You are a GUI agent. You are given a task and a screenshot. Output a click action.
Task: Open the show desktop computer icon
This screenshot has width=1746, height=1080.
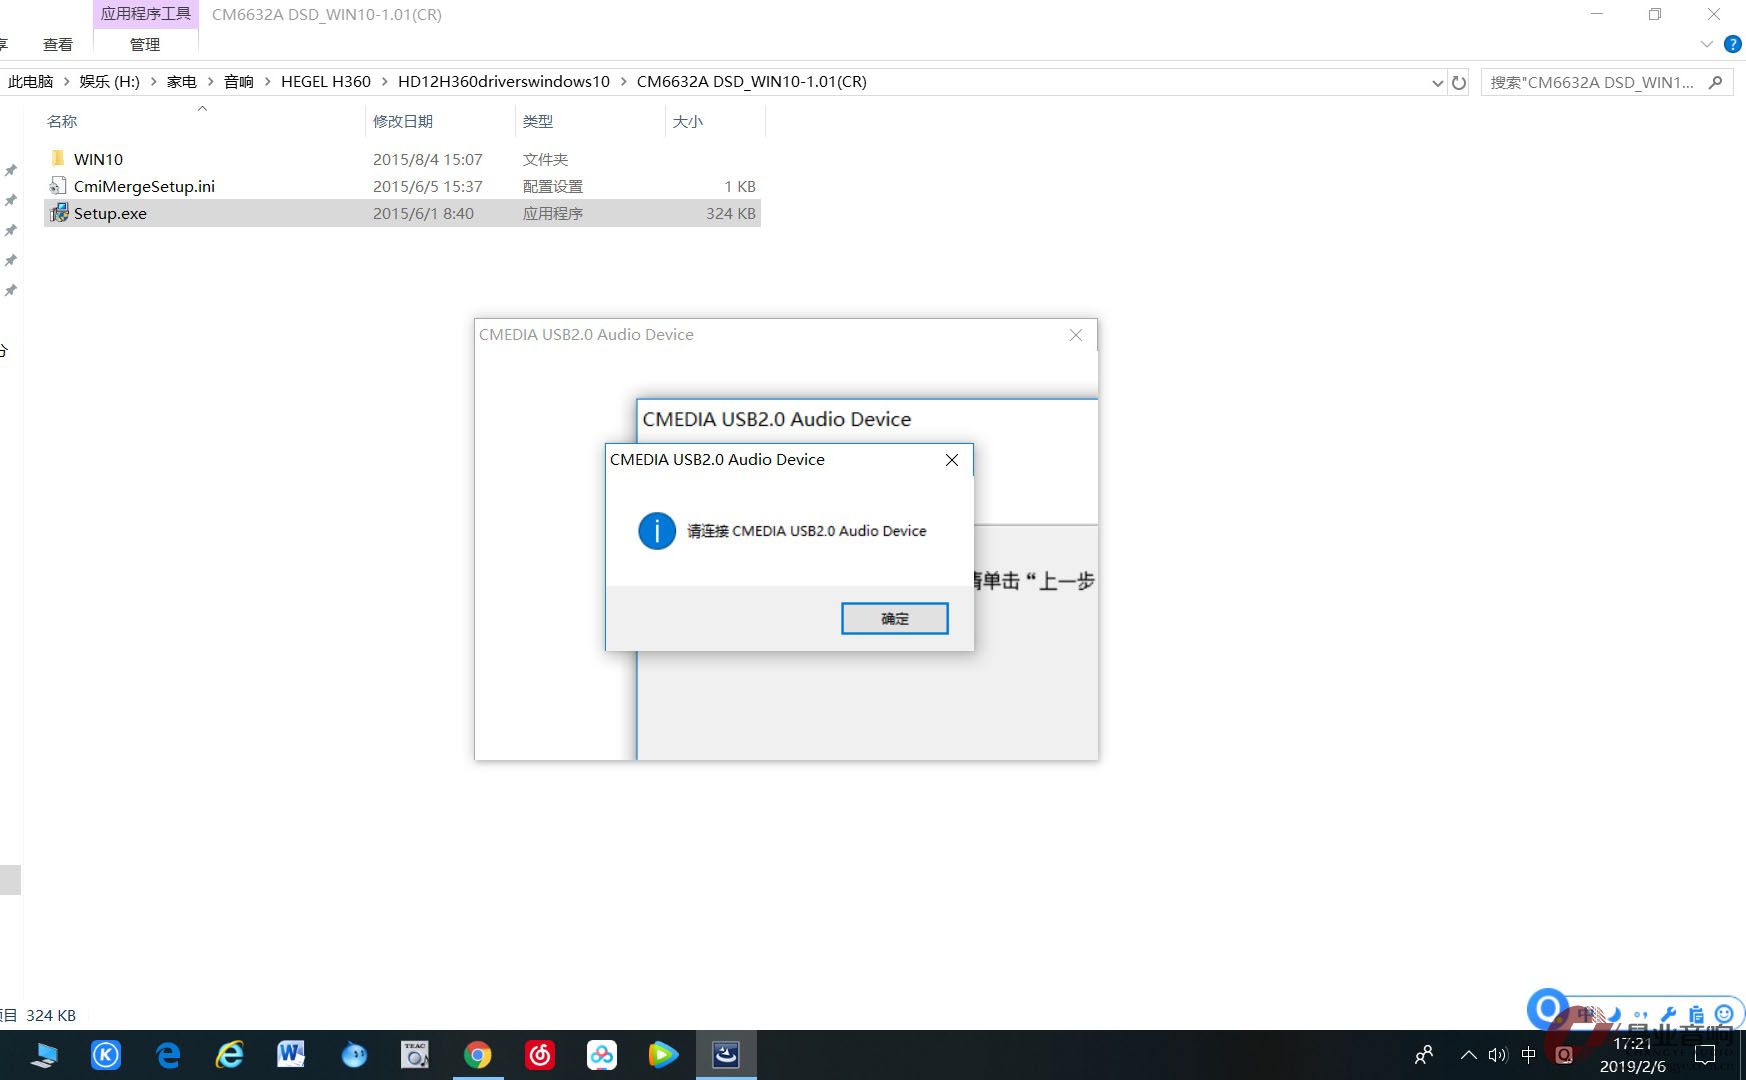(44, 1055)
